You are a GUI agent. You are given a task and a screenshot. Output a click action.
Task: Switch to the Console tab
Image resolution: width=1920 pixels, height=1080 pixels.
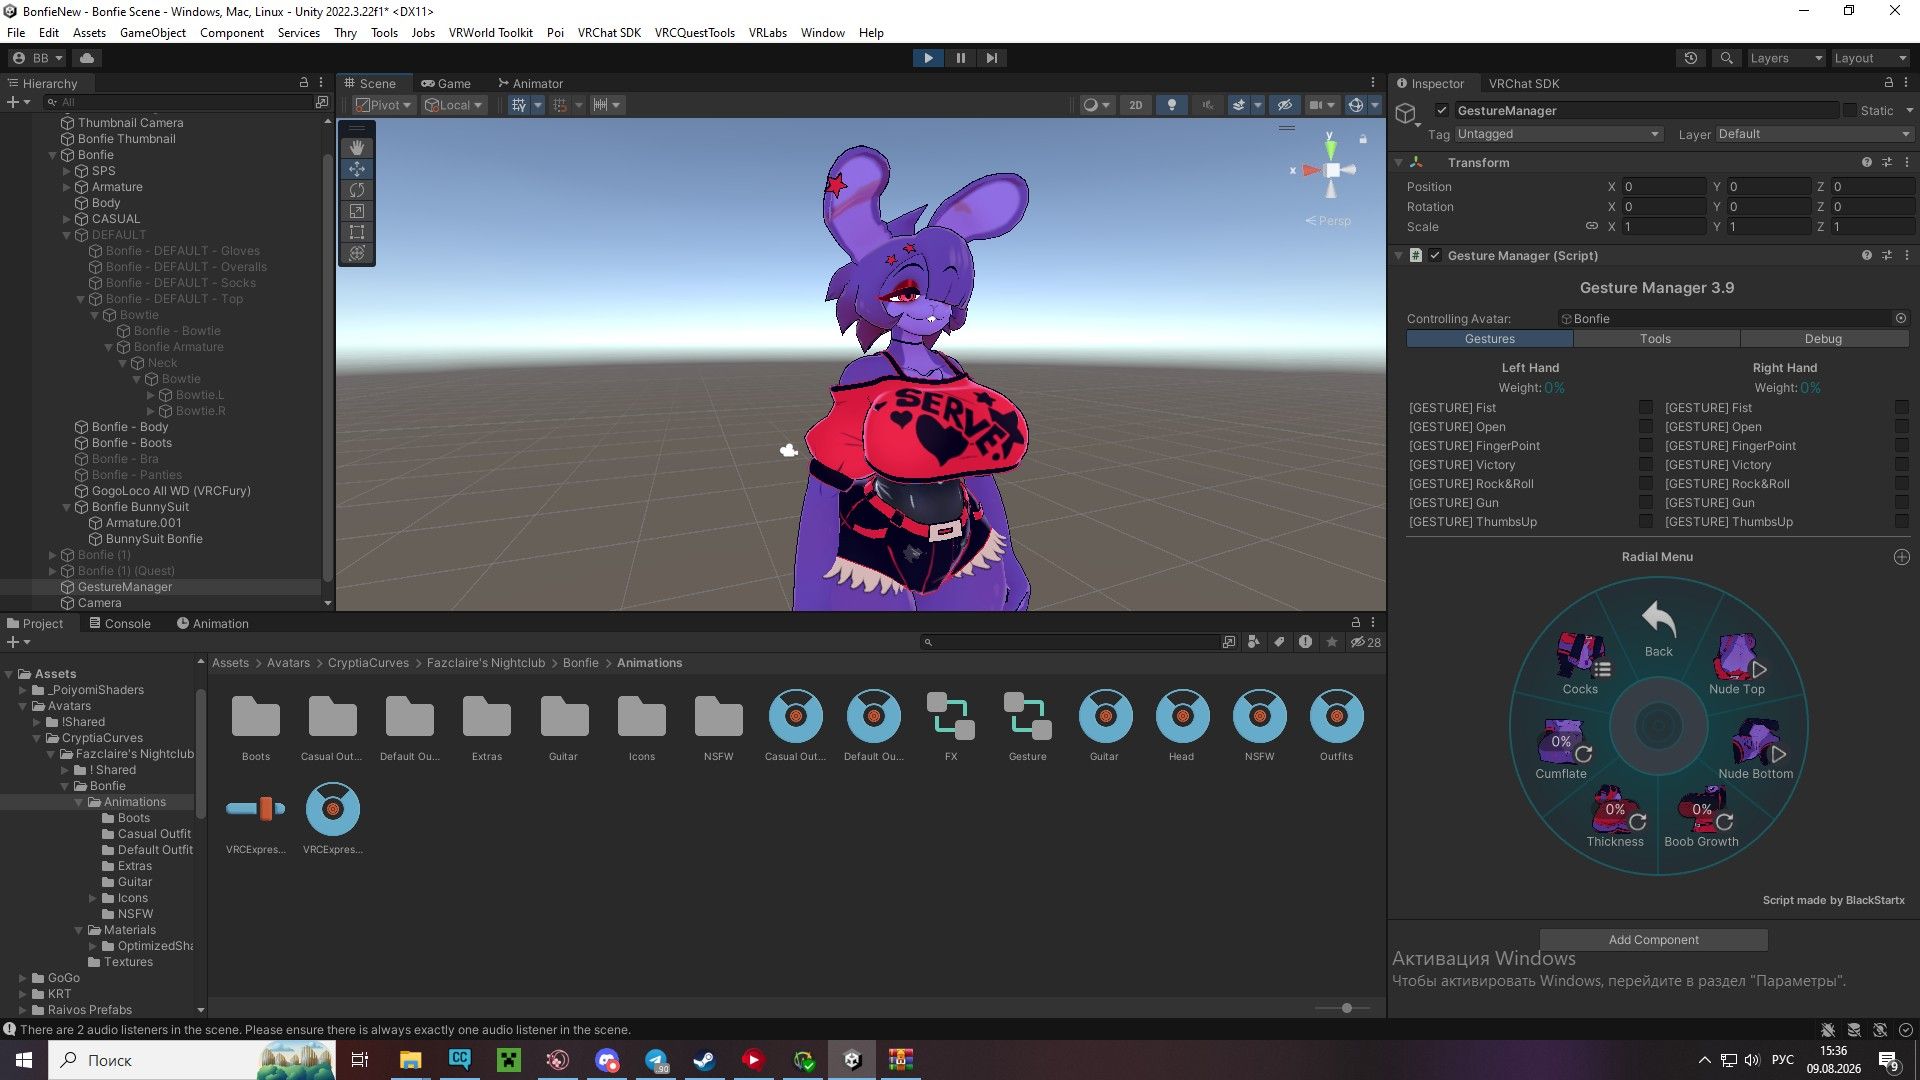tap(120, 623)
